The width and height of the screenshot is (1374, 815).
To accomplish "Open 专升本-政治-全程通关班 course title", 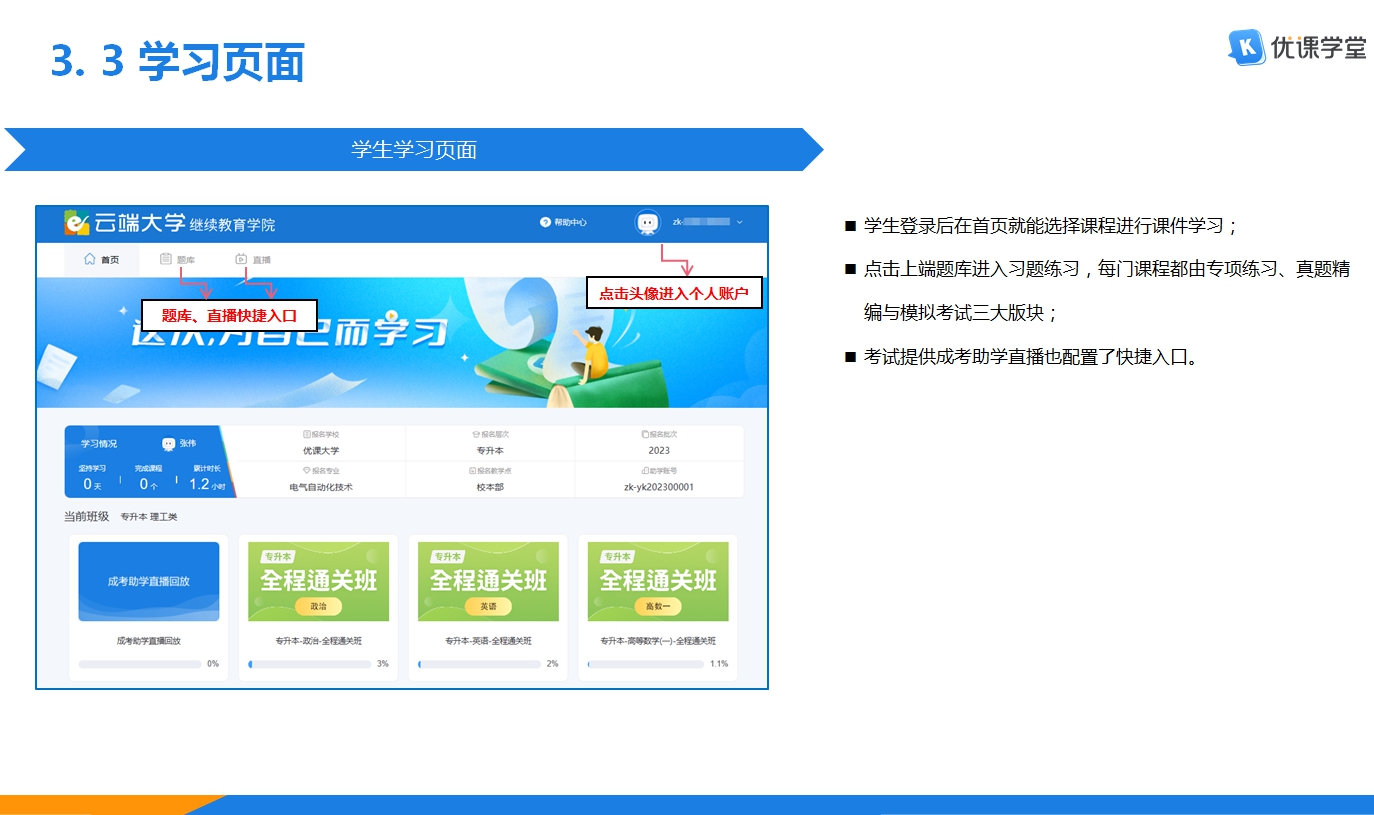I will [x=318, y=641].
